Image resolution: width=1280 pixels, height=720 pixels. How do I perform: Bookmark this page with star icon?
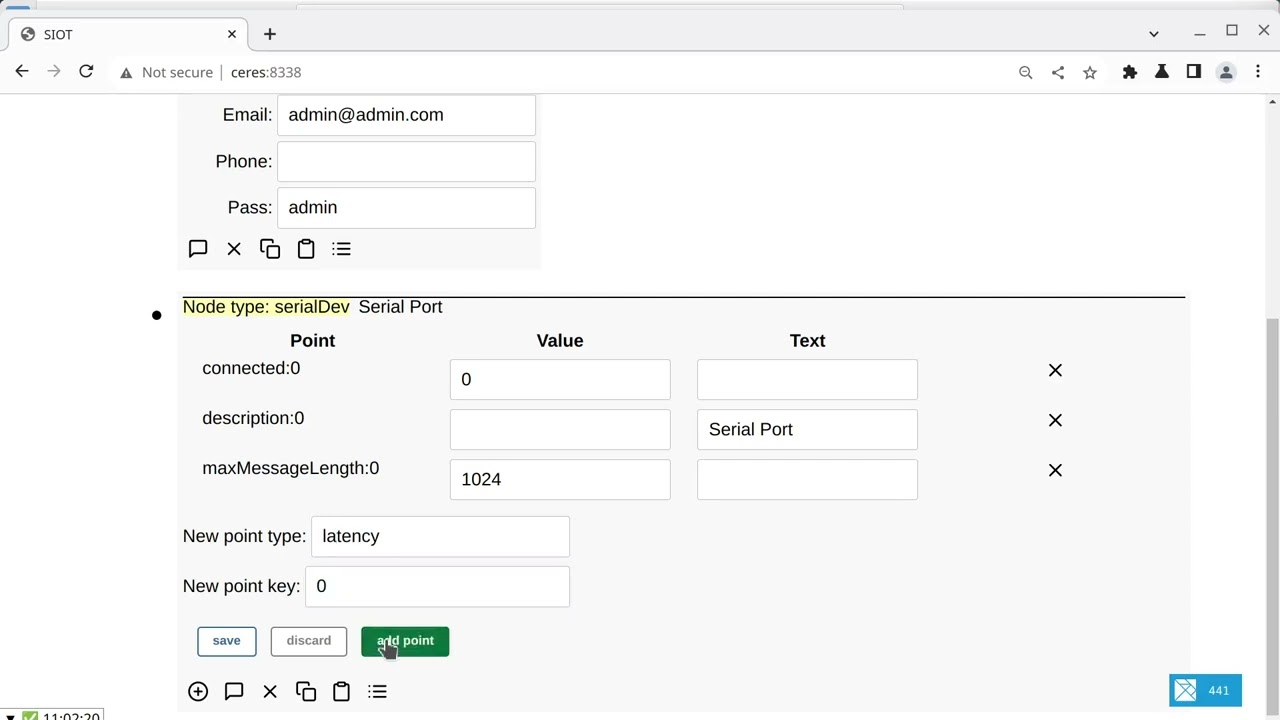coord(1090,72)
